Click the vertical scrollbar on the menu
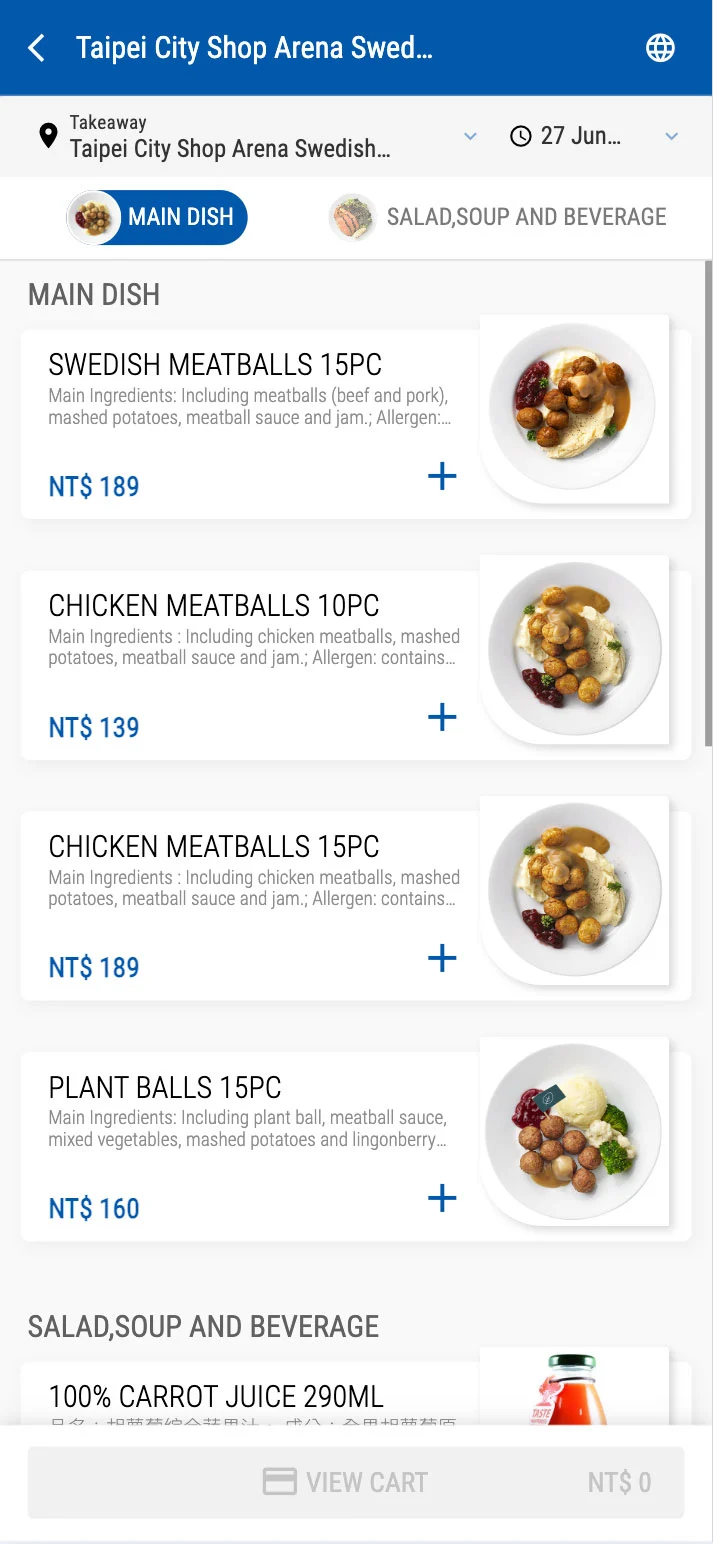This screenshot has height=1544, width=713. click(708, 500)
